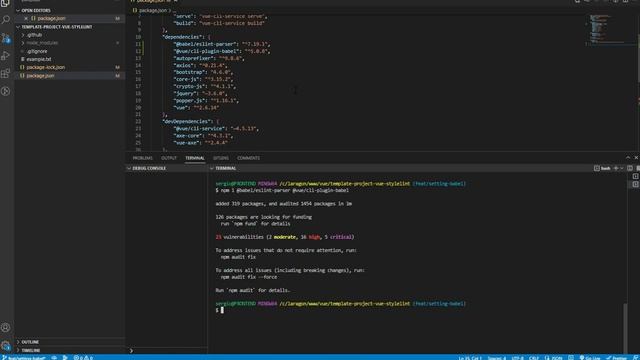640x360 pixels.
Task: Start Go Live server
Action: pyautogui.click(x=589, y=358)
